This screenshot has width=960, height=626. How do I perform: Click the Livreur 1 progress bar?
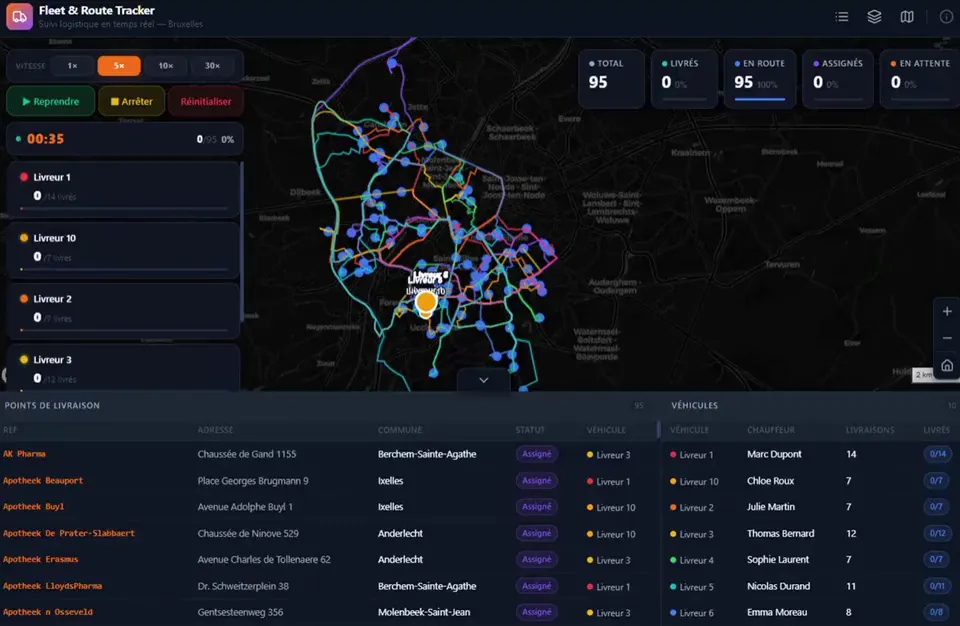click(124, 209)
